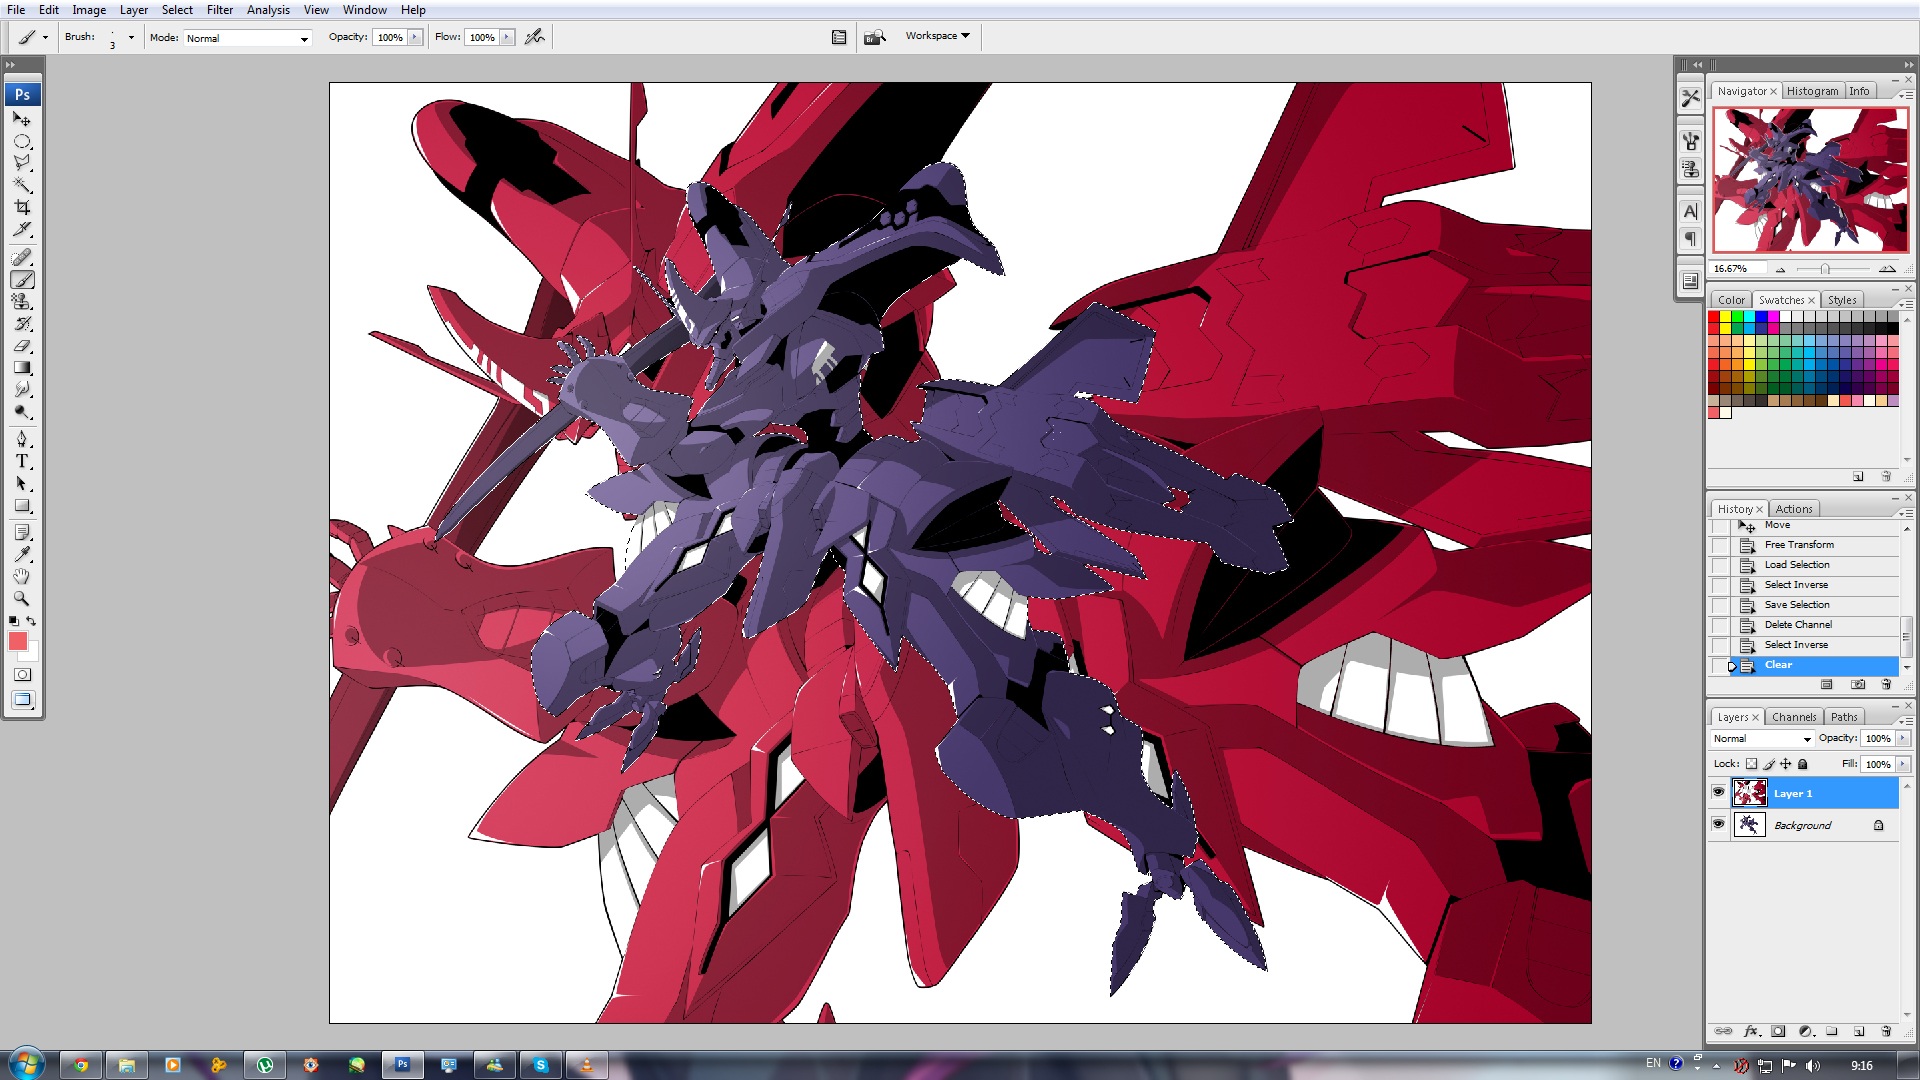This screenshot has width=1920, height=1080.
Task: Toggle airbrush mode in options bar
Action: (535, 37)
